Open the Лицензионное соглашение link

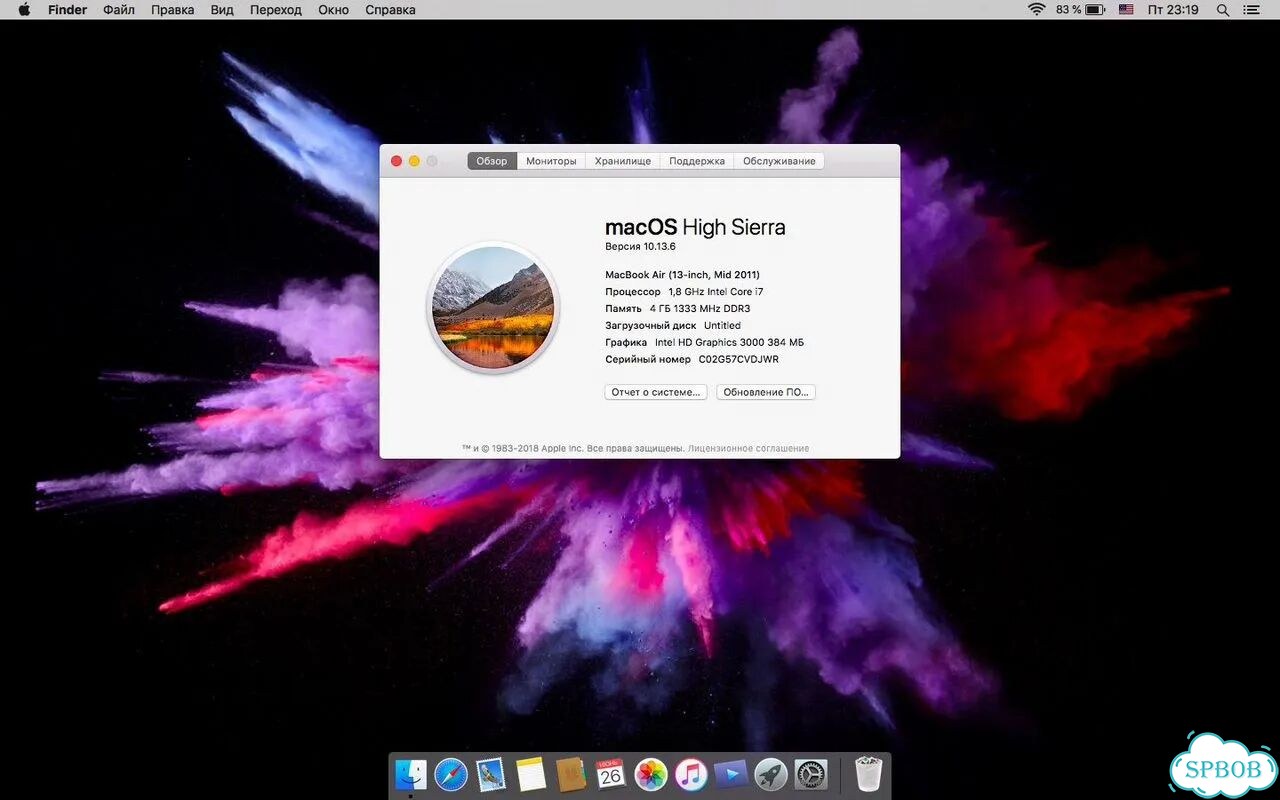[x=749, y=449]
